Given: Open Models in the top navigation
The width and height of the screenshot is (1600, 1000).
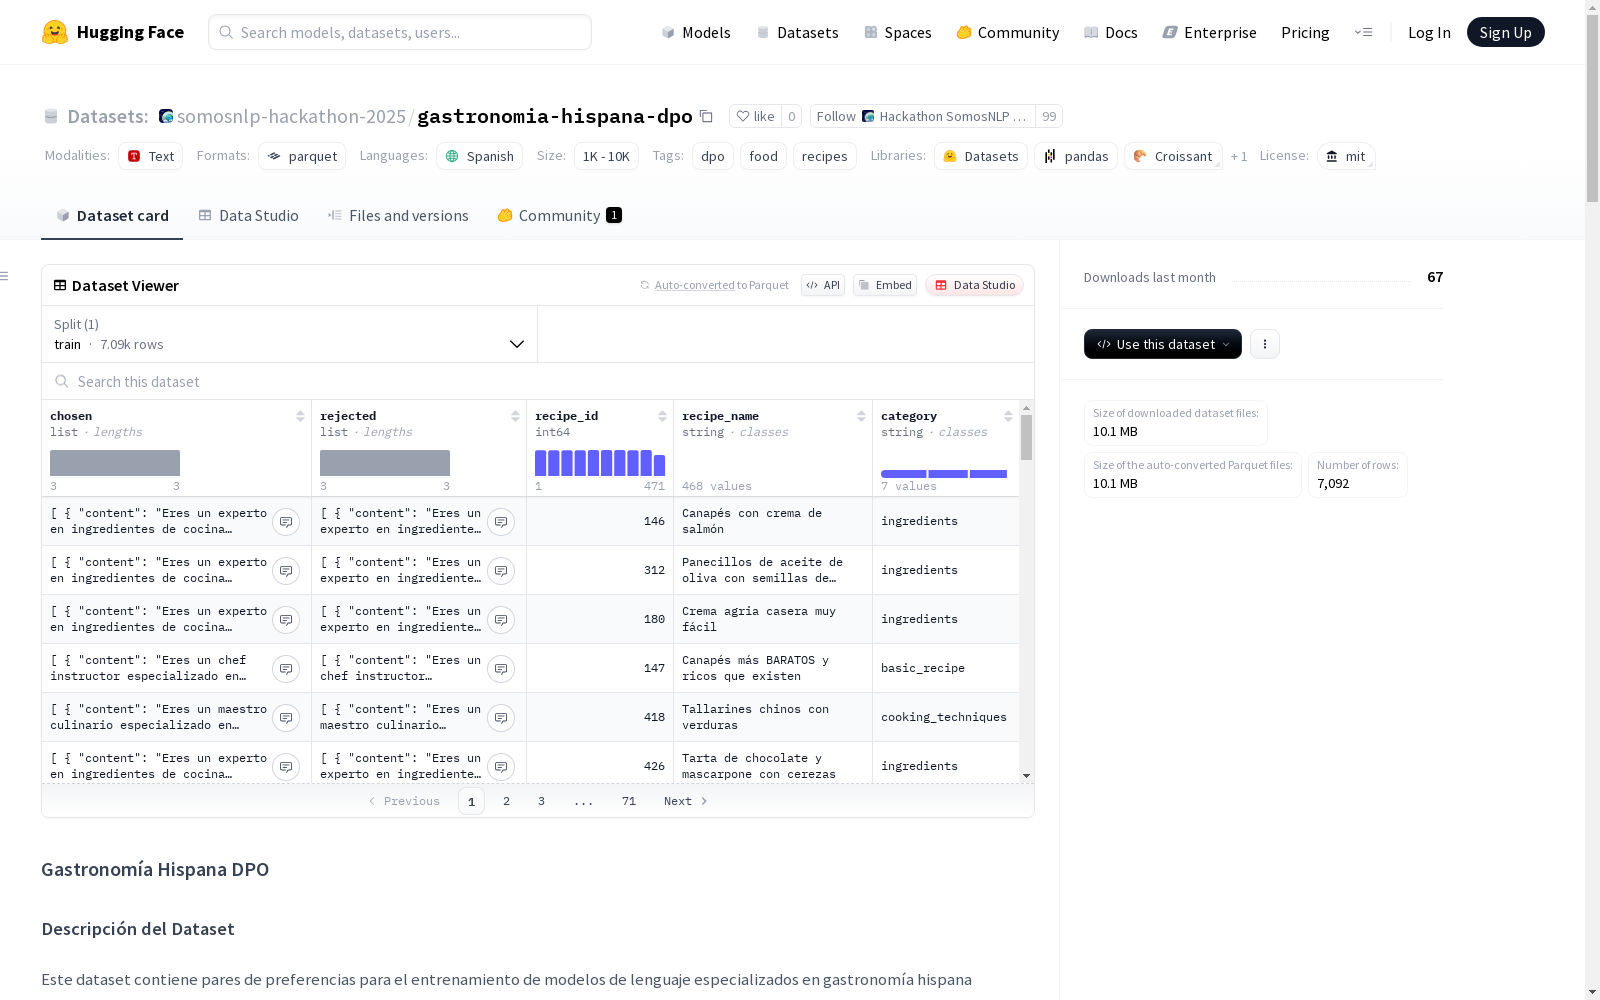Looking at the screenshot, I should tap(696, 32).
